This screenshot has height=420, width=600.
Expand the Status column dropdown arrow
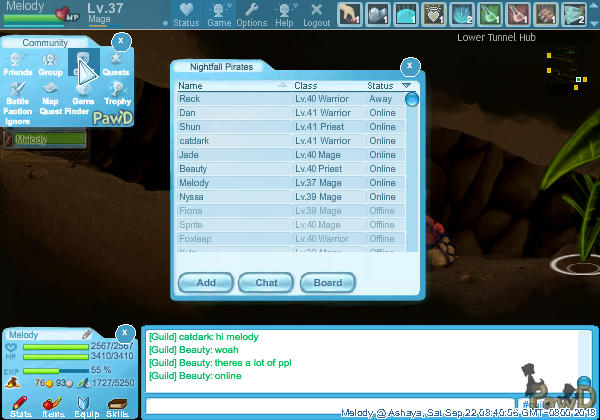(407, 86)
